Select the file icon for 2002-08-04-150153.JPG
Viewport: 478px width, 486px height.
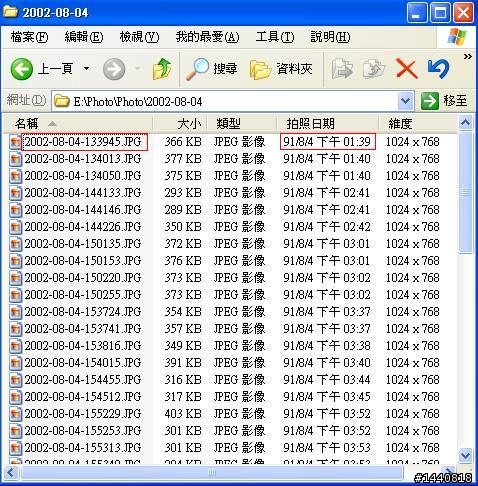click(x=15, y=261)
